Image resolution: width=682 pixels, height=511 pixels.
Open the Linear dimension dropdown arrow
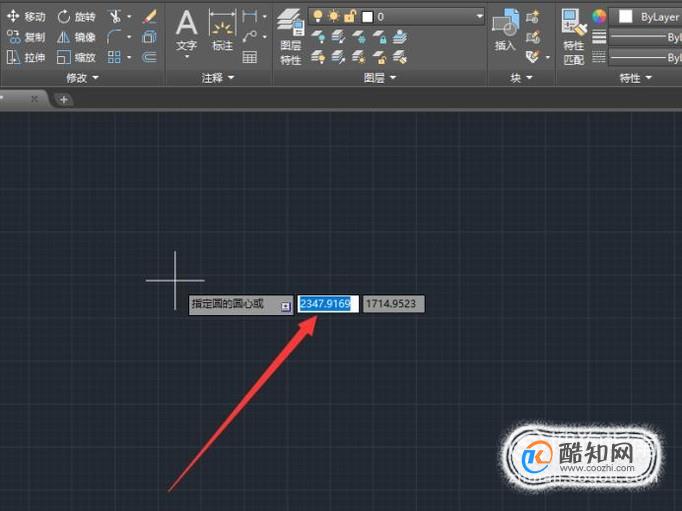(264, 17)
